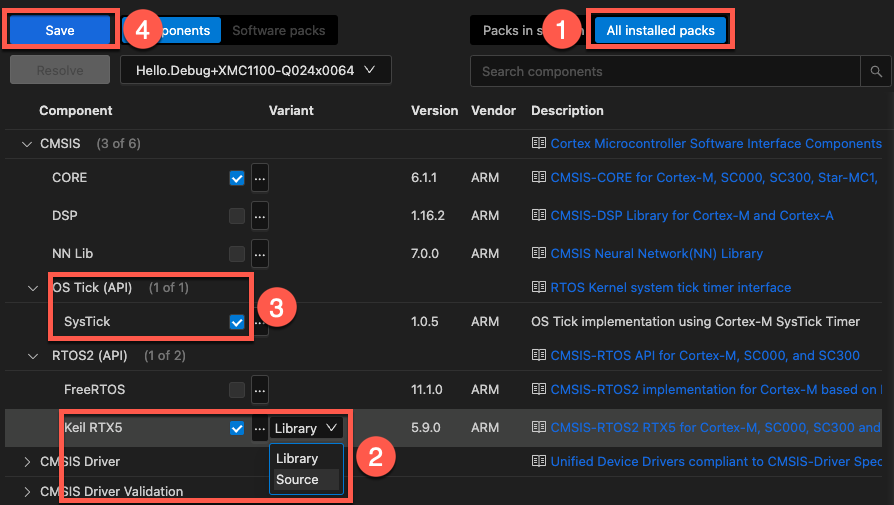
Task: Click the search magnifier icon
Action: (875, 71)
